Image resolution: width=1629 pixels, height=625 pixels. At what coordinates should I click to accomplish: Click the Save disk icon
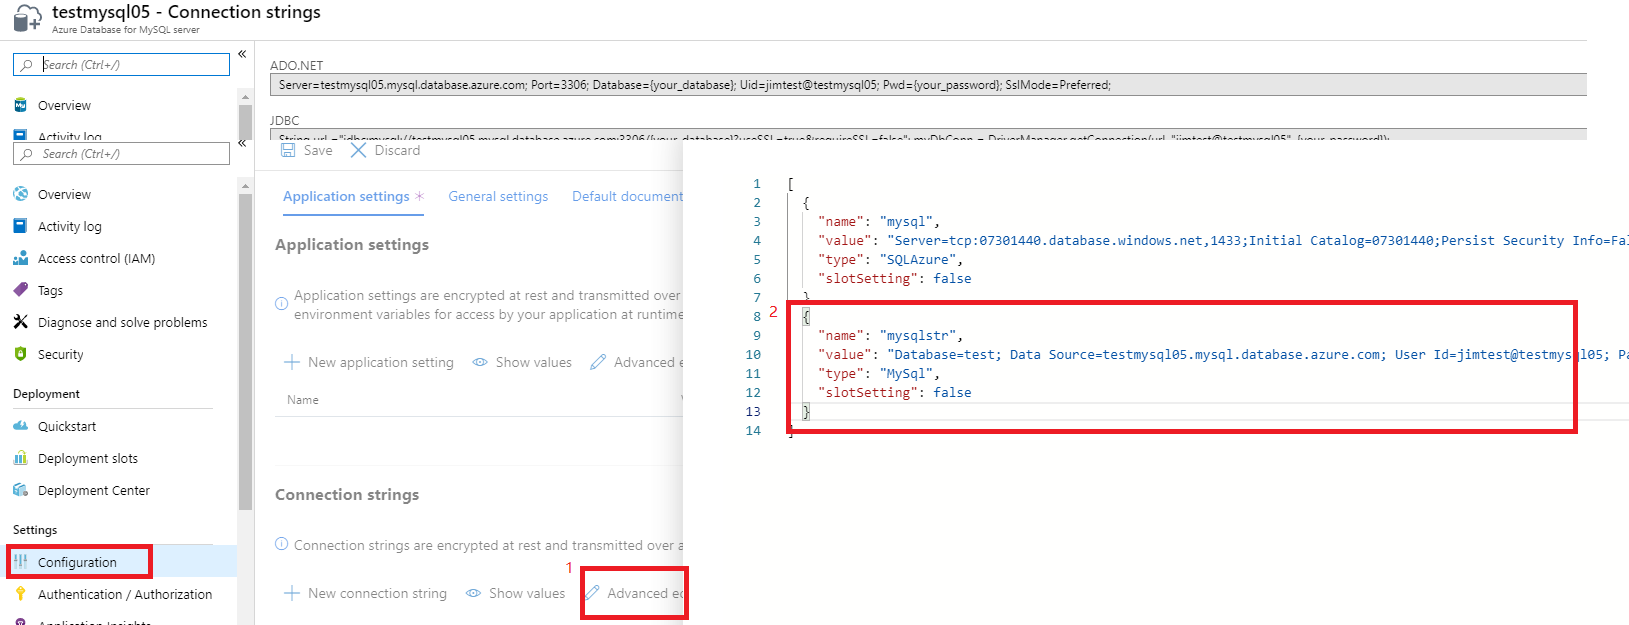288,150
